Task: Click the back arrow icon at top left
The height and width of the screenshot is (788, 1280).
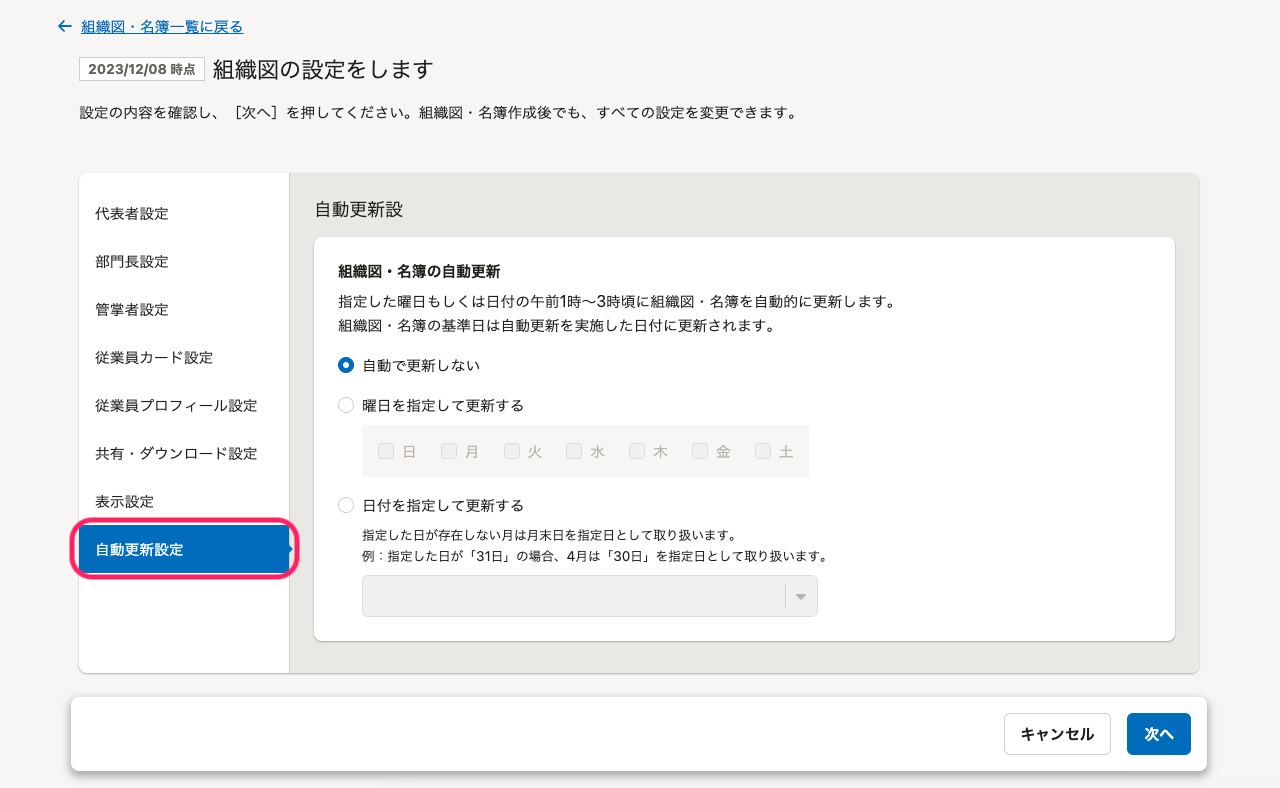Action: (x=65, y=27)
